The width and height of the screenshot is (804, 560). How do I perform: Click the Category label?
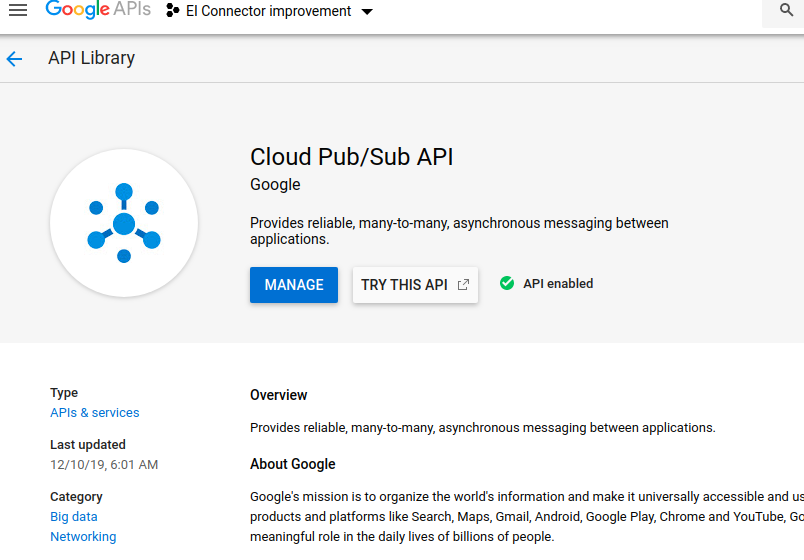[x=76, y=497]
